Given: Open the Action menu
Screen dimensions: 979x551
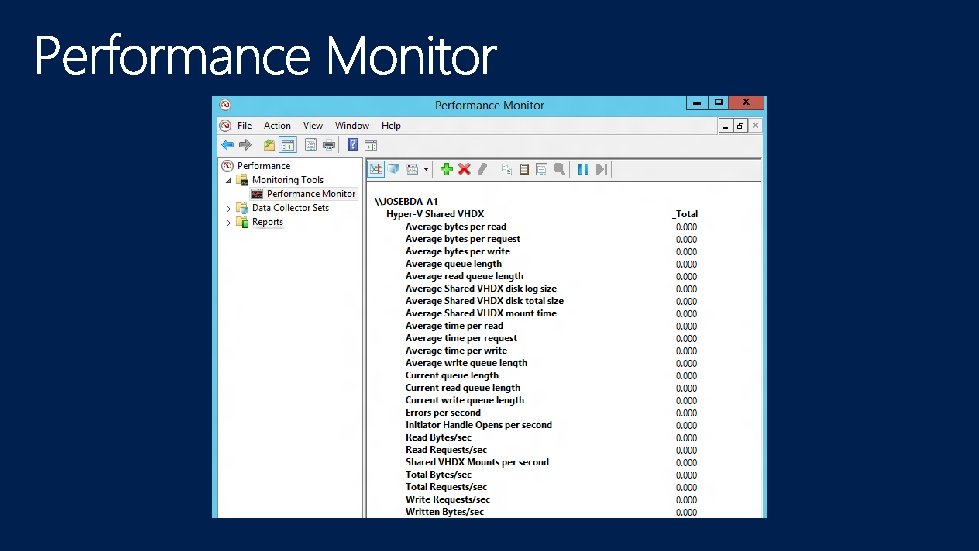Looking at the screenshot, I should click(x=277, y=125).
